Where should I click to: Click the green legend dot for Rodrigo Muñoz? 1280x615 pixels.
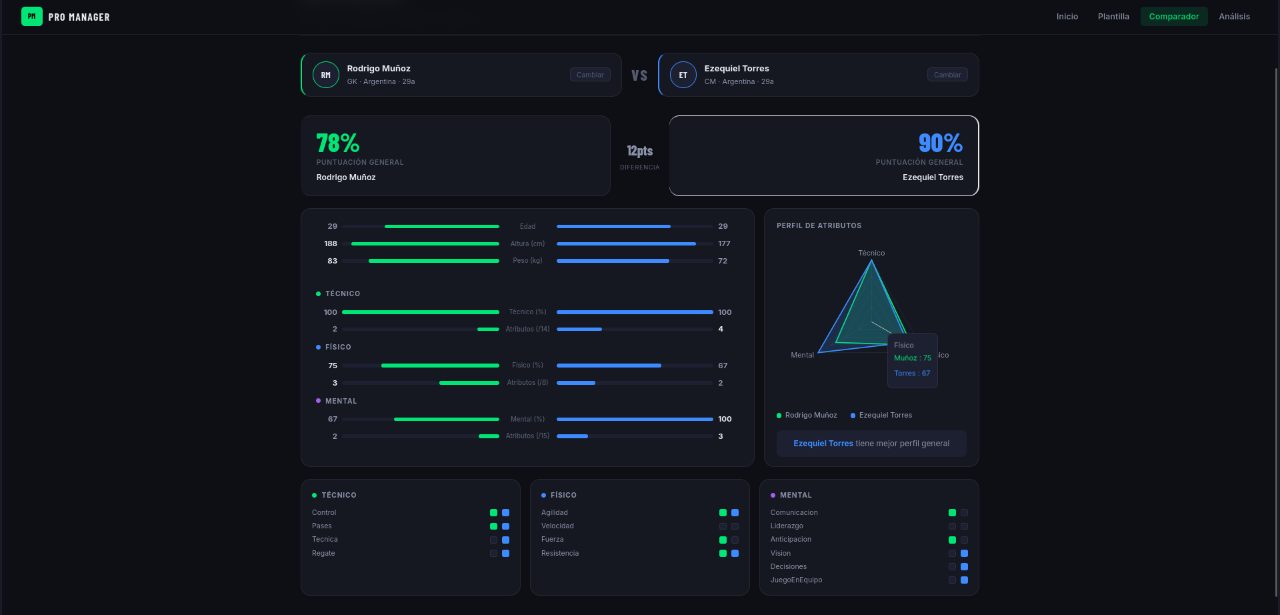[779, 415]
